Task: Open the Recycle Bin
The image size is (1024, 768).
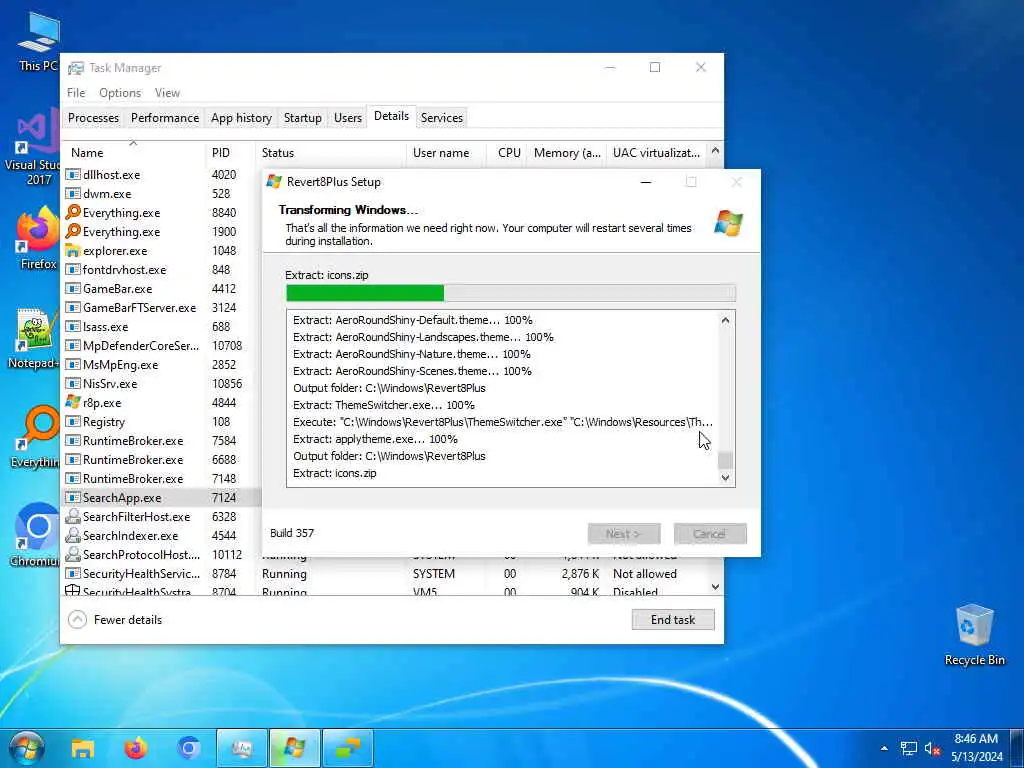Action: click(974, 635)
